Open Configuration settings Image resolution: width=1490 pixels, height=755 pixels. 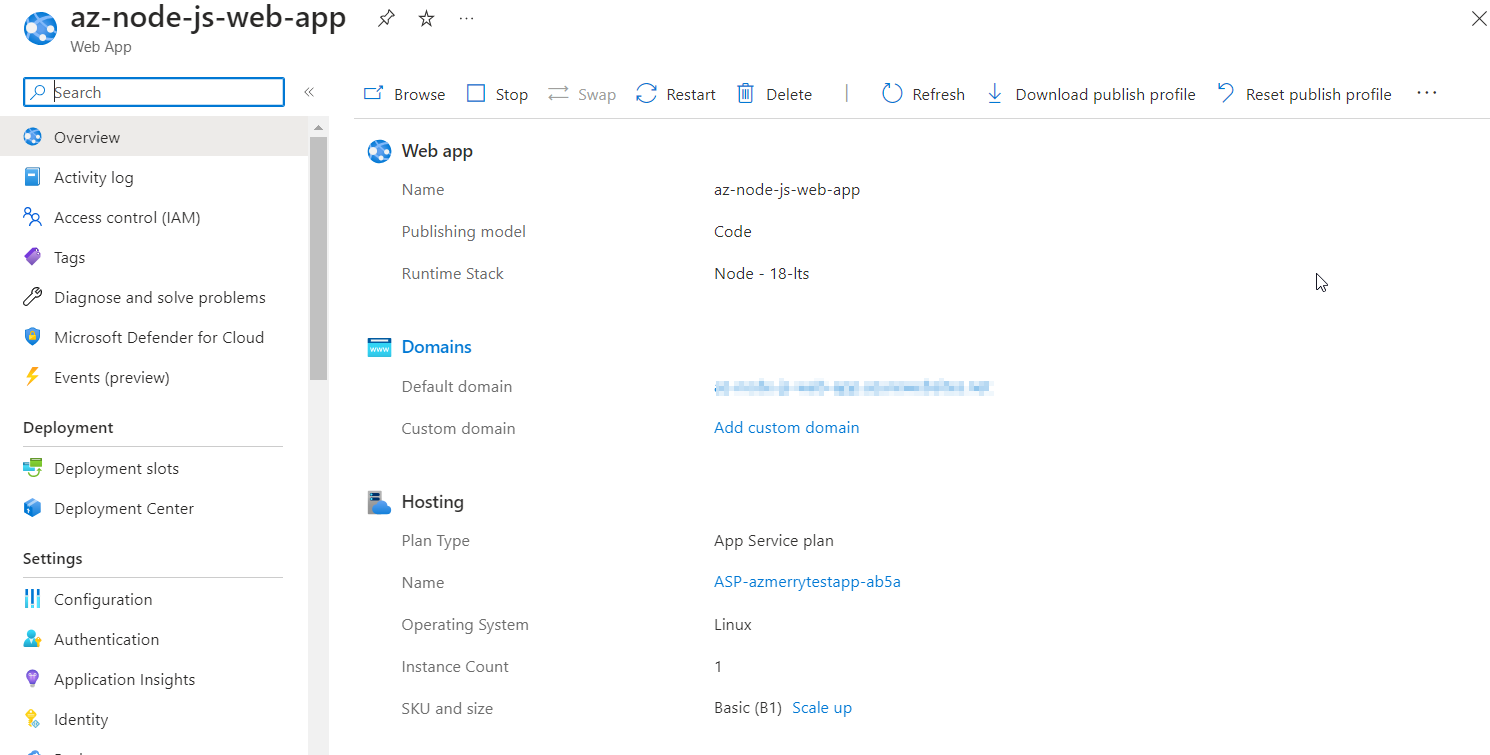pos(154,599)
